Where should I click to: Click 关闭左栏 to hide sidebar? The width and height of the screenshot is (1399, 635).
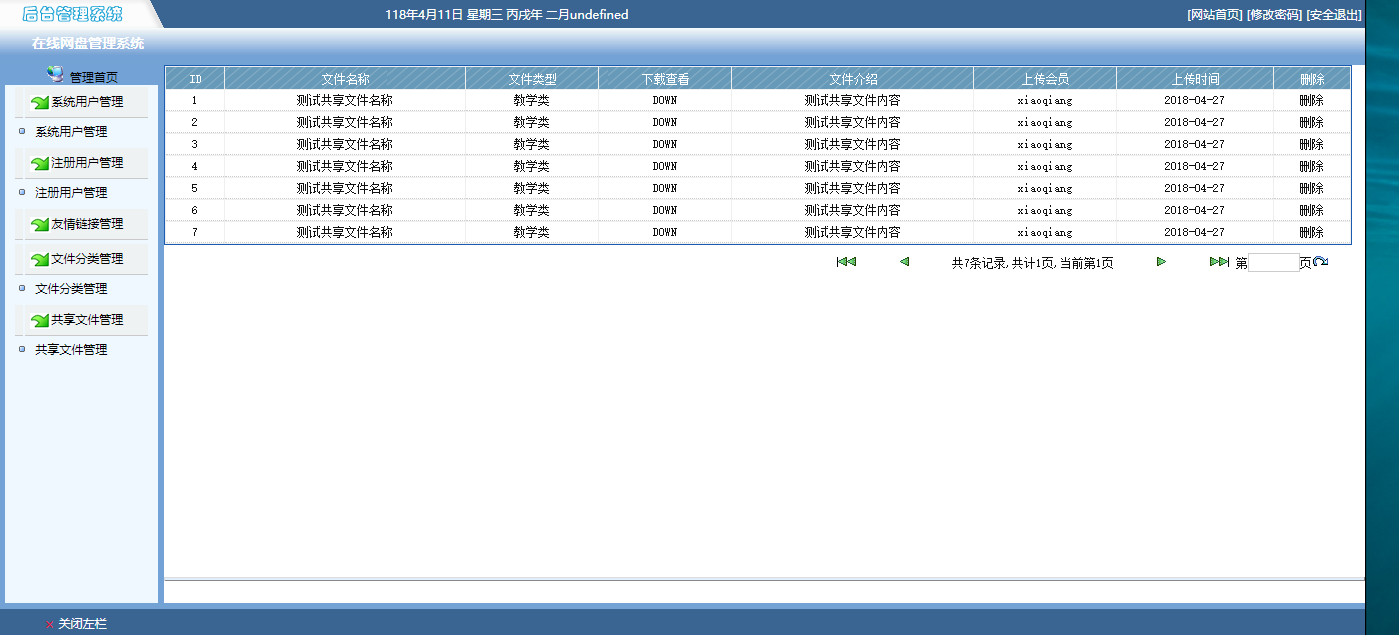(x=82, y=624)
